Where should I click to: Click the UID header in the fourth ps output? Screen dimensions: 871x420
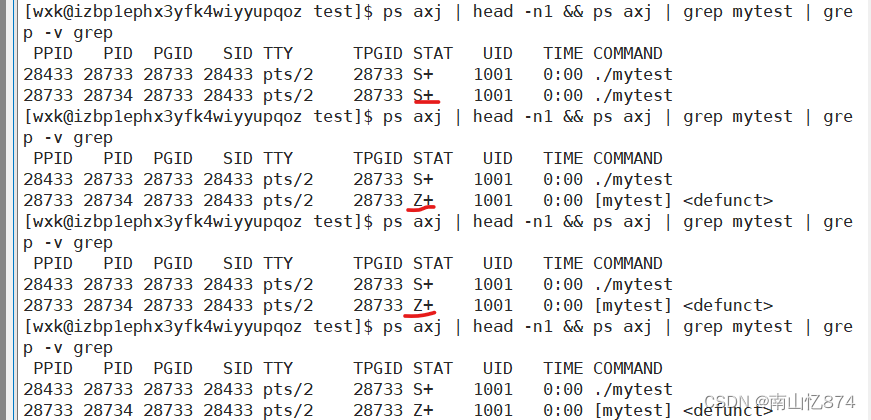coord(498,369)
